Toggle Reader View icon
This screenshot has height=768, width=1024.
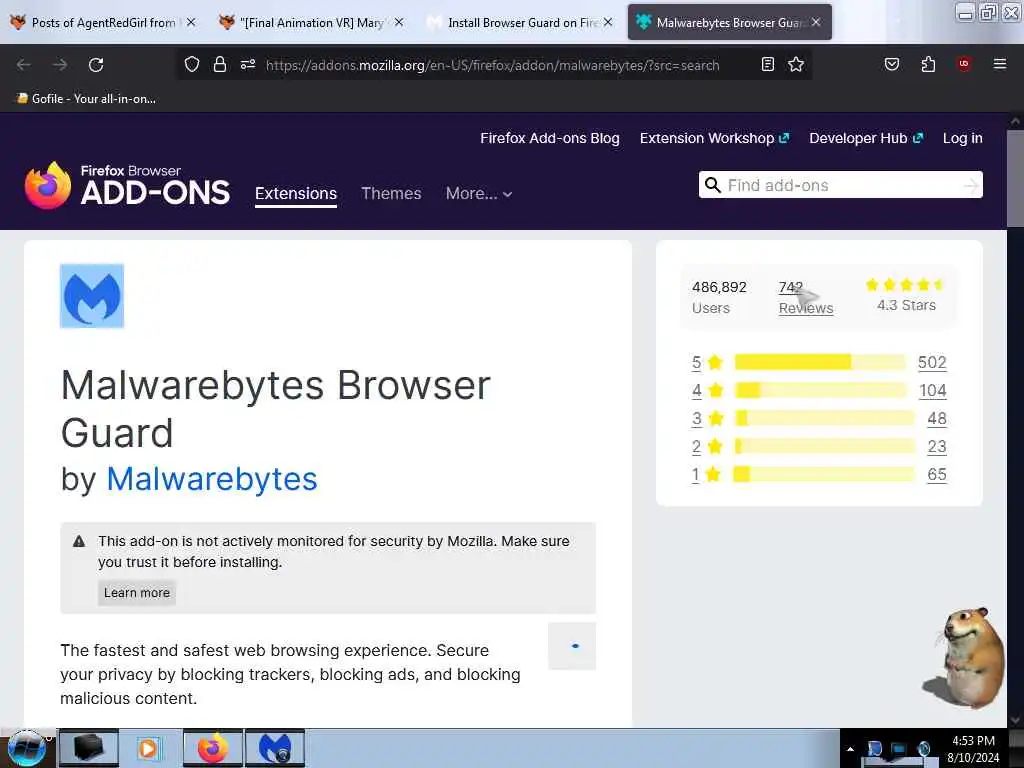coord(768,64)
